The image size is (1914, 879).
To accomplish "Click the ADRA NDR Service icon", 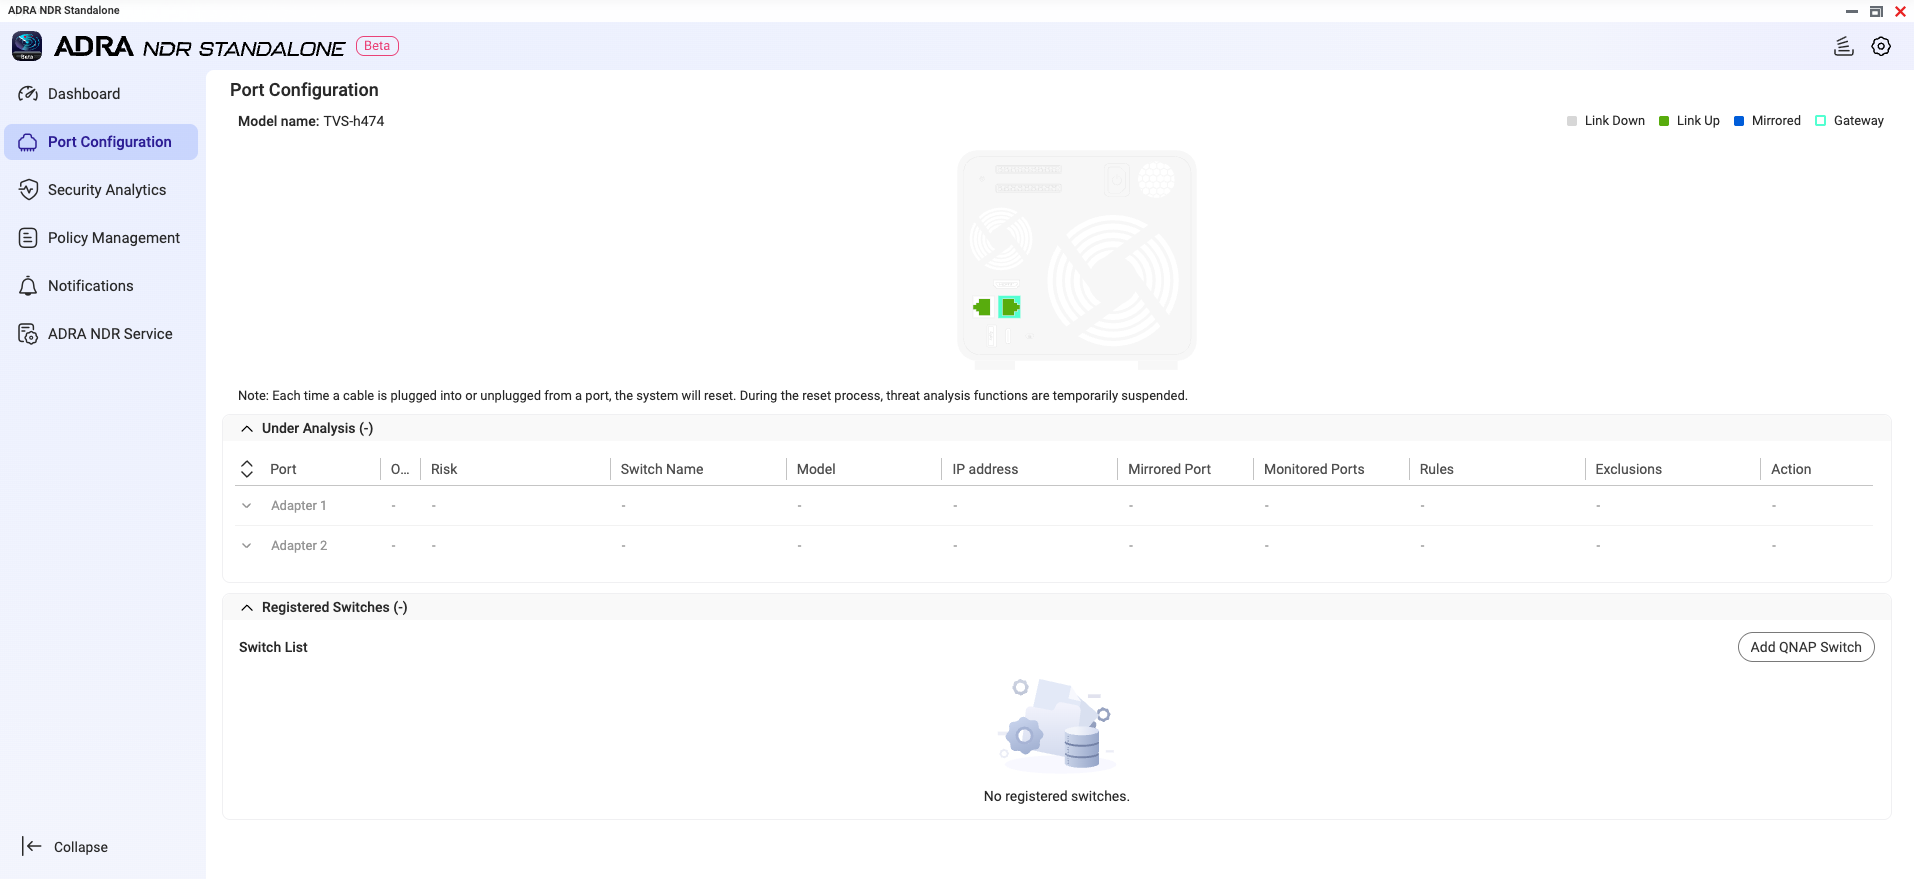I will 28,334.
